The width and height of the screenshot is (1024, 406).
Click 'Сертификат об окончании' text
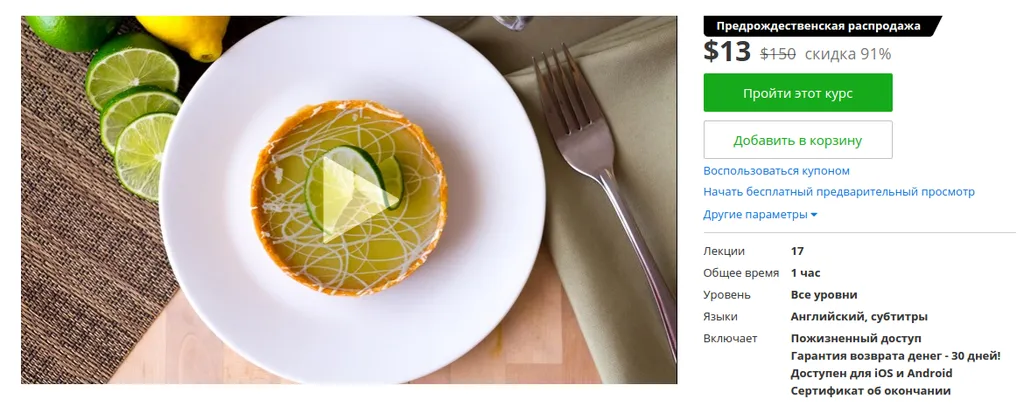[x=870, y=391]
